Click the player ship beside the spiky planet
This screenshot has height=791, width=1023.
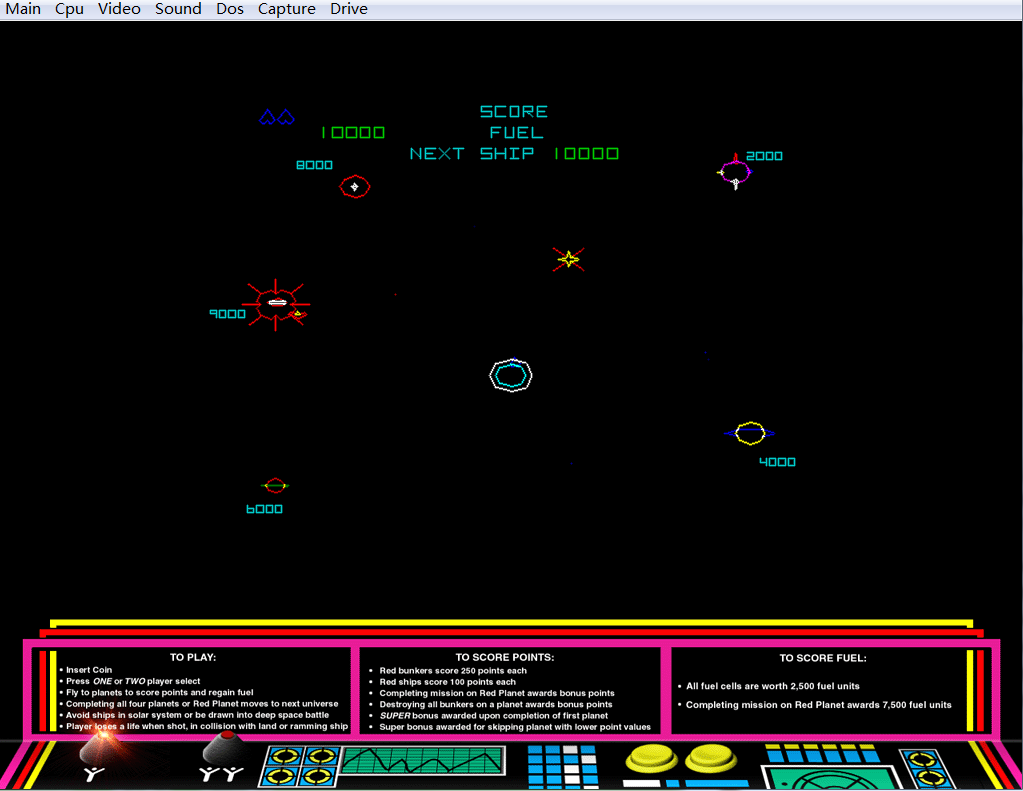pos(298,315)
